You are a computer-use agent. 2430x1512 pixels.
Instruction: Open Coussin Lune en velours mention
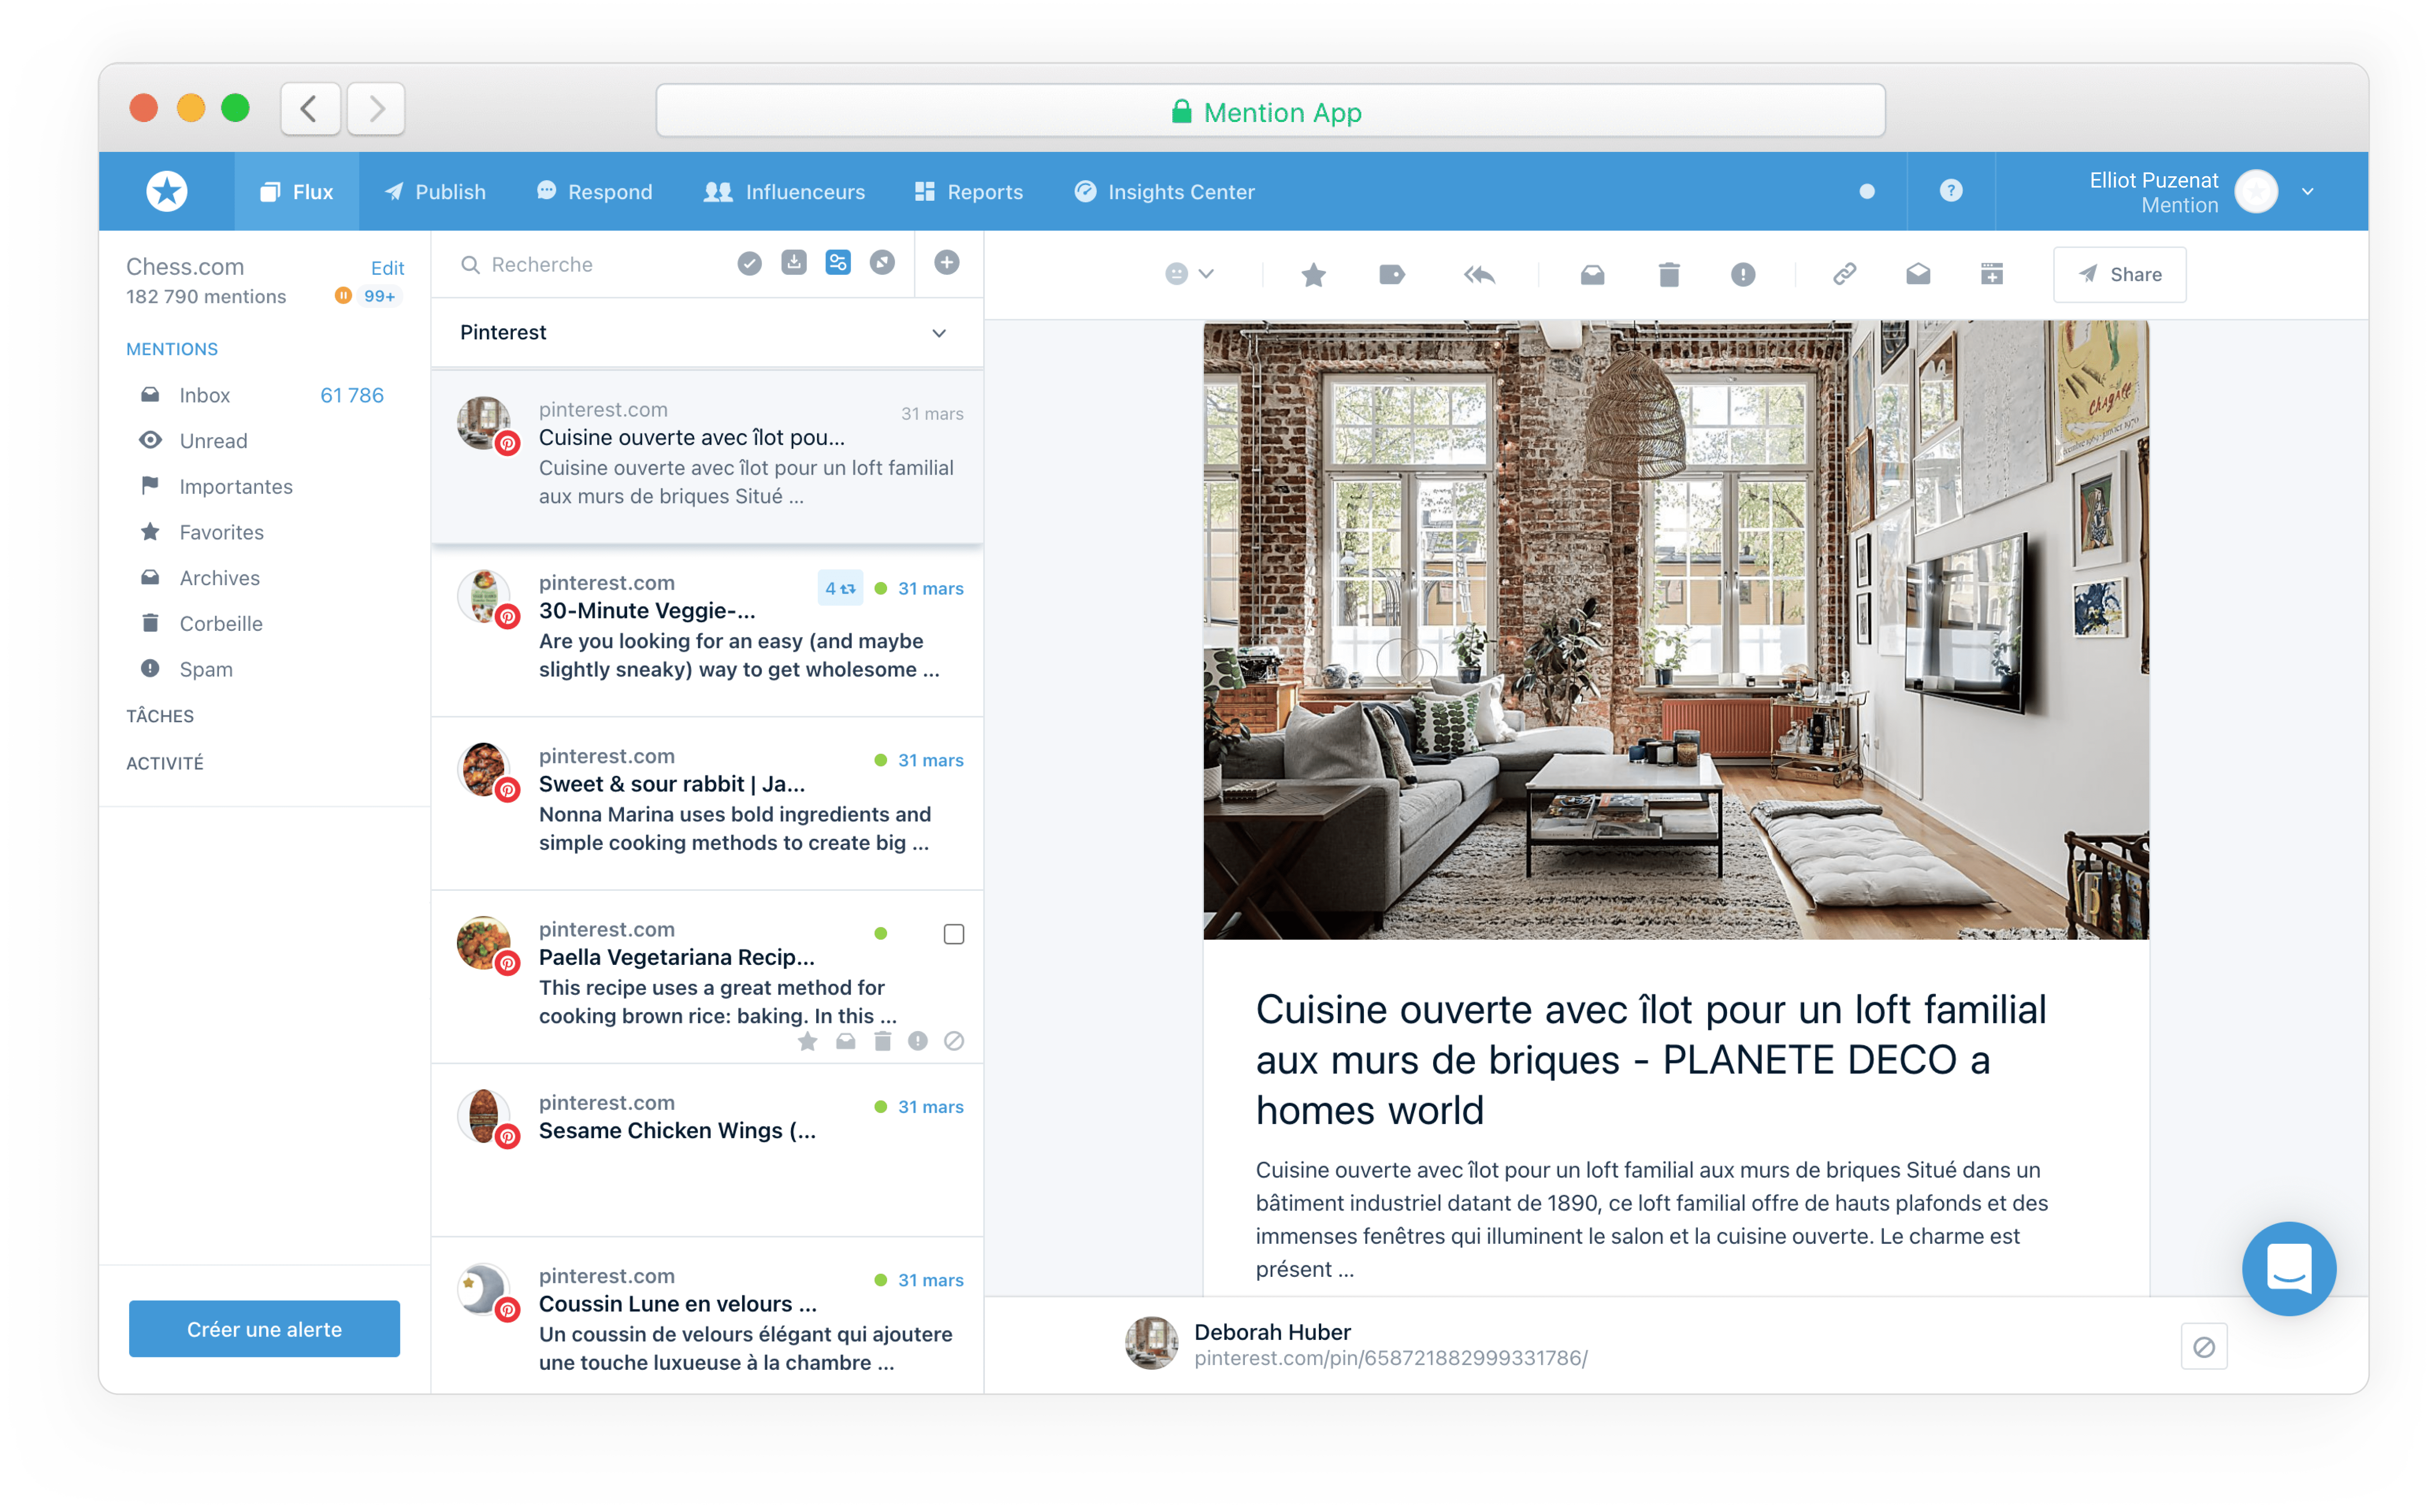click(x=707, y=1316)
